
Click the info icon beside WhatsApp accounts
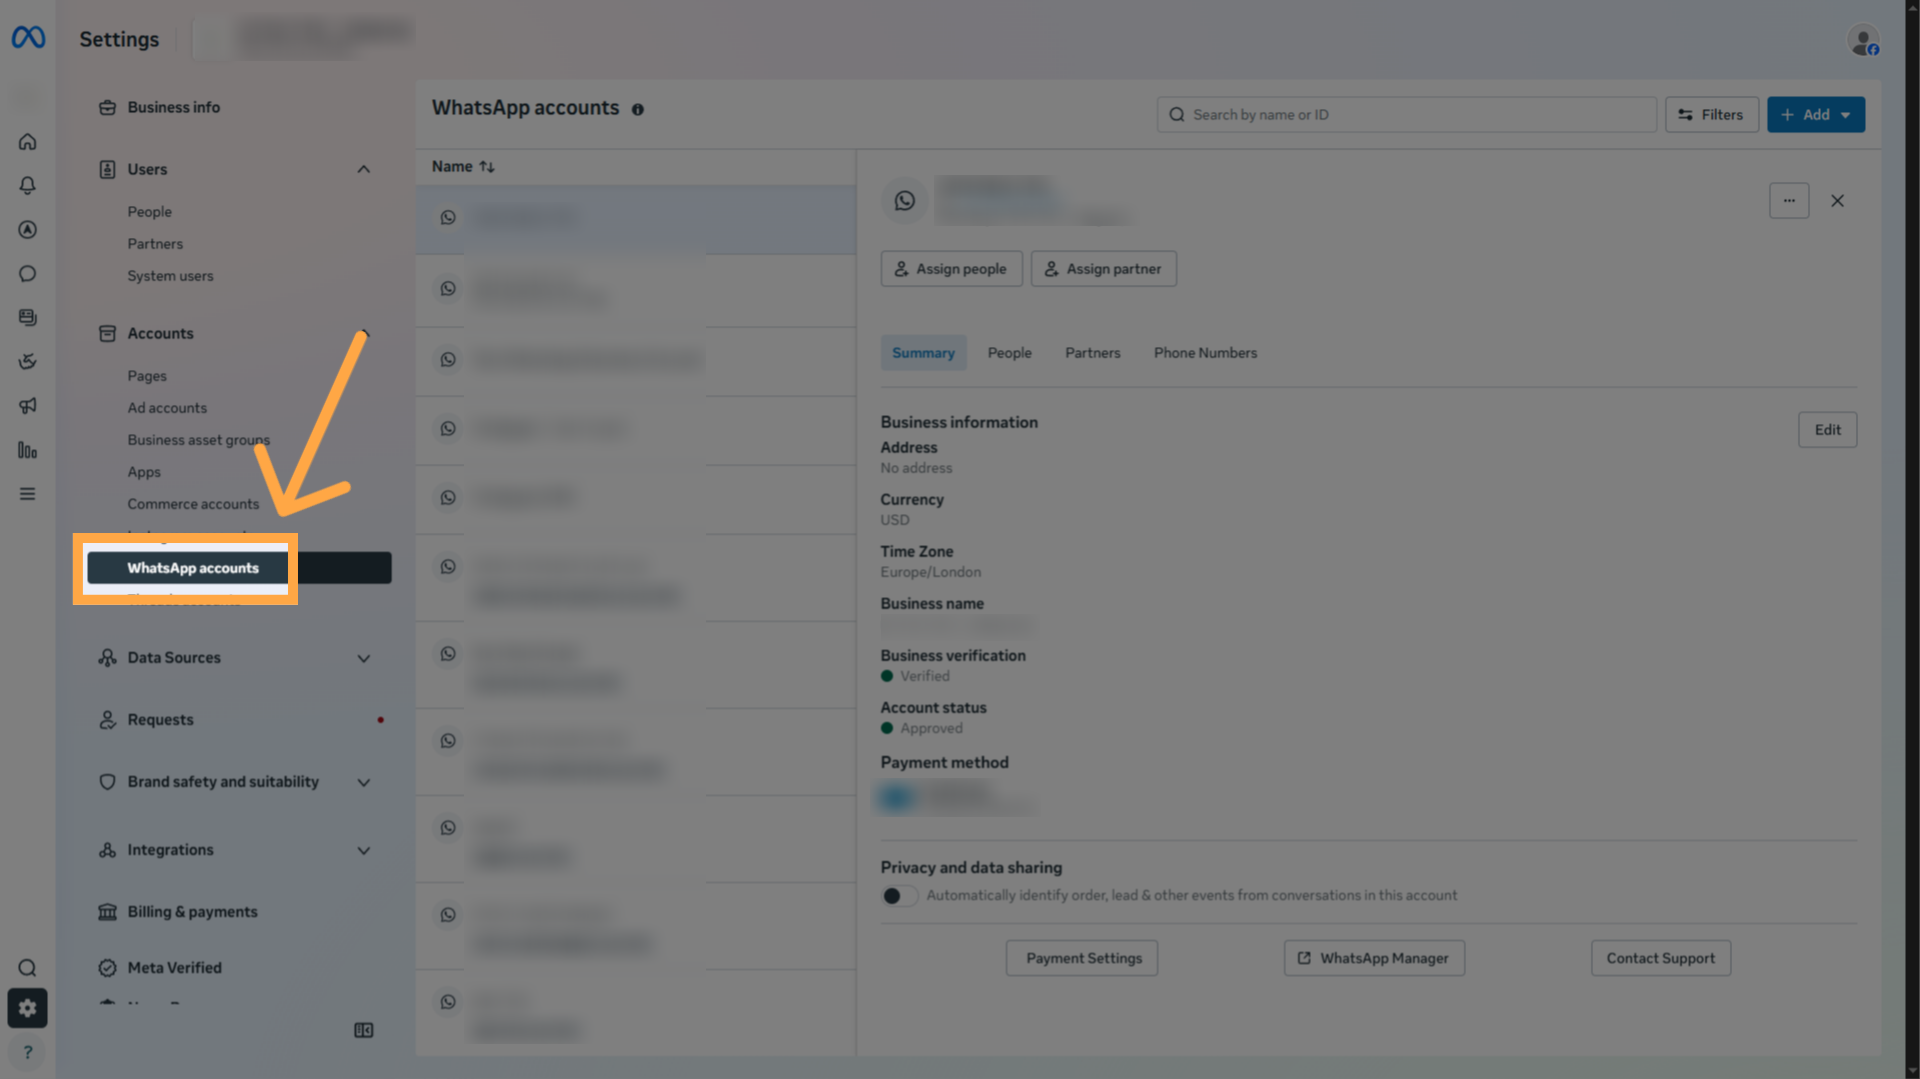click(638, 109)
